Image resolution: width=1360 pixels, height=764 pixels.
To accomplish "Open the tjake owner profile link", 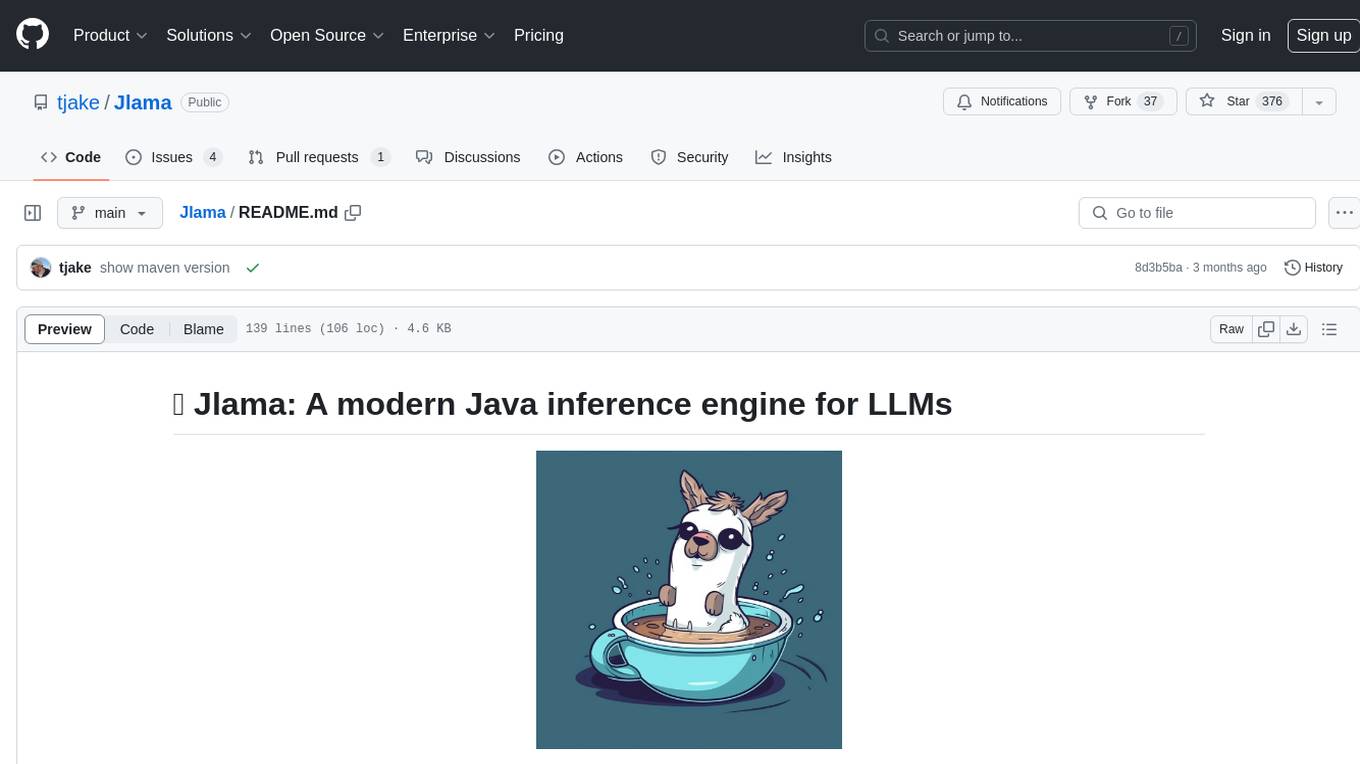I will tap(78, 102).
